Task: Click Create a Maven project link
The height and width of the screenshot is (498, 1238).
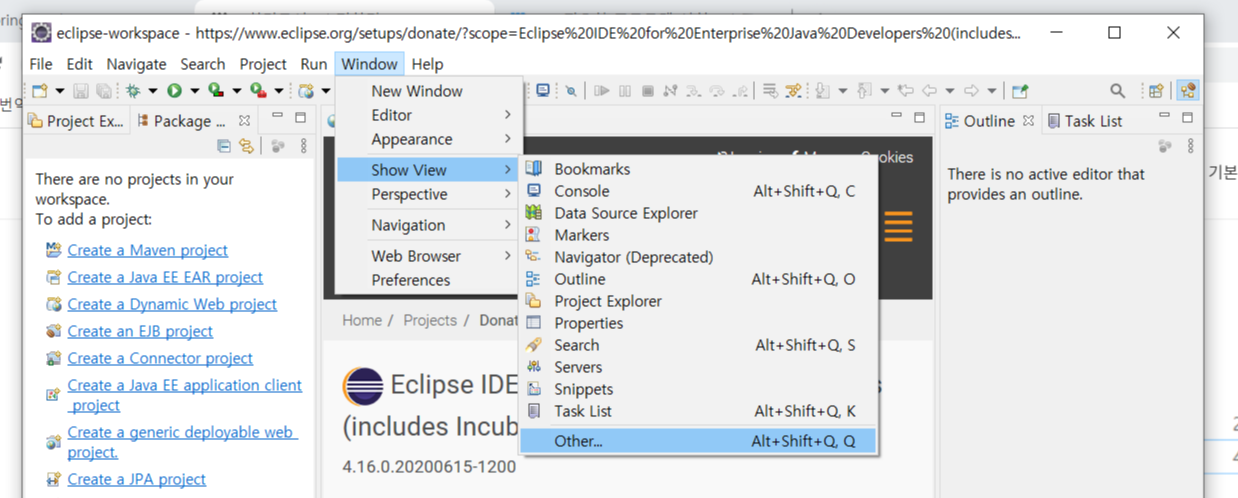Action: point(148,250)
